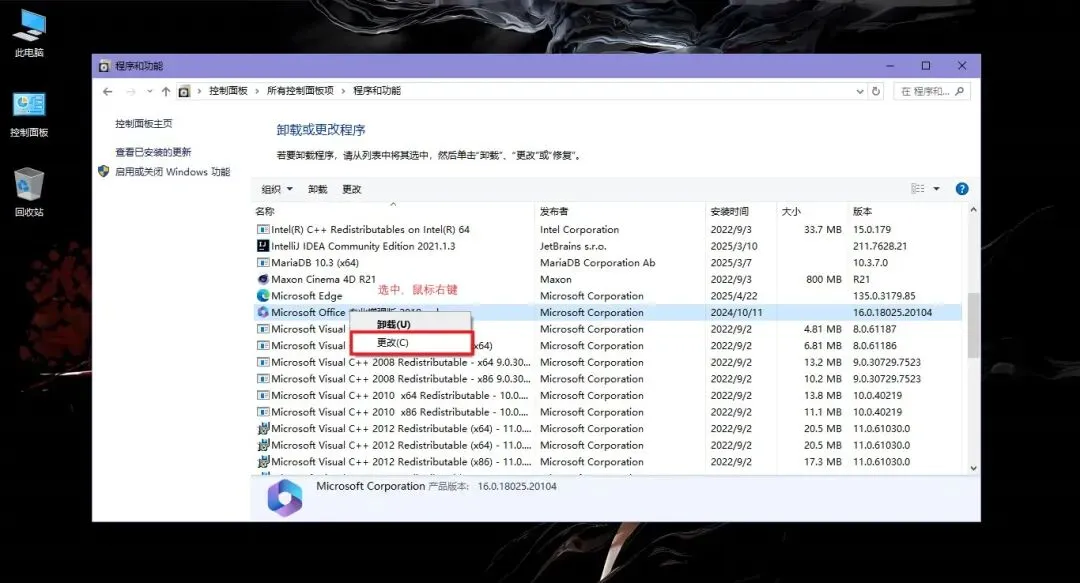This screenshot has width=1080, height=583.
Task: Click the shield icon beside Windows 功能
Action: point(103,171)
